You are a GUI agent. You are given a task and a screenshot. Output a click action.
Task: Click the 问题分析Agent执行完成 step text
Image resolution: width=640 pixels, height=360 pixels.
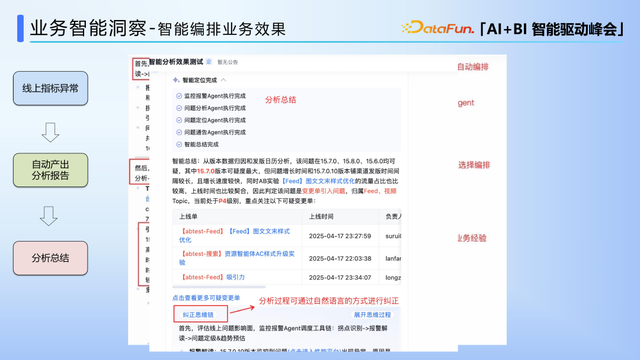[215, 108]
